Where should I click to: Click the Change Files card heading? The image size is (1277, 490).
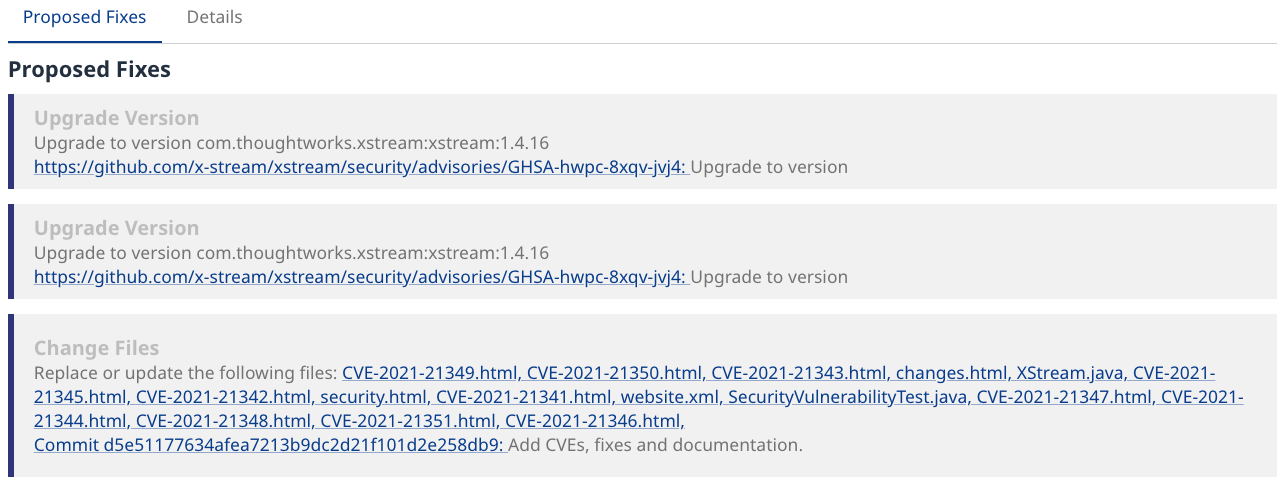point(97,348)
